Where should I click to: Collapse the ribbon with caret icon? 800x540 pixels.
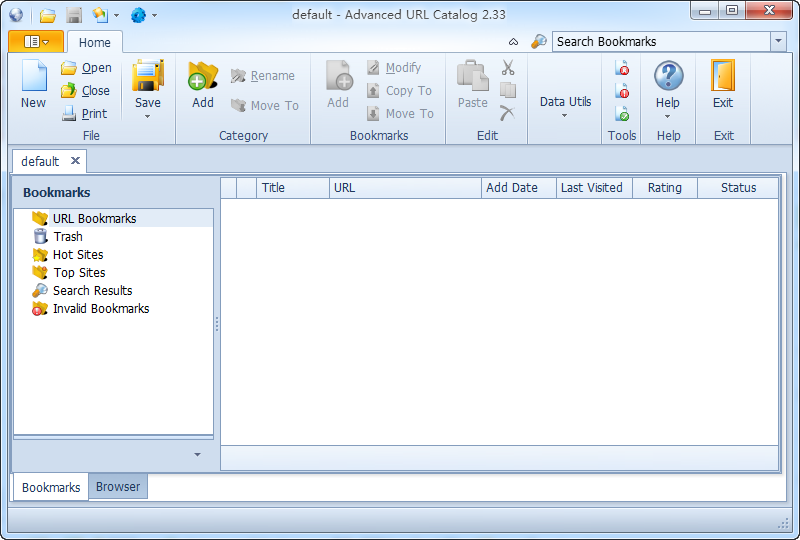point(513,42)
